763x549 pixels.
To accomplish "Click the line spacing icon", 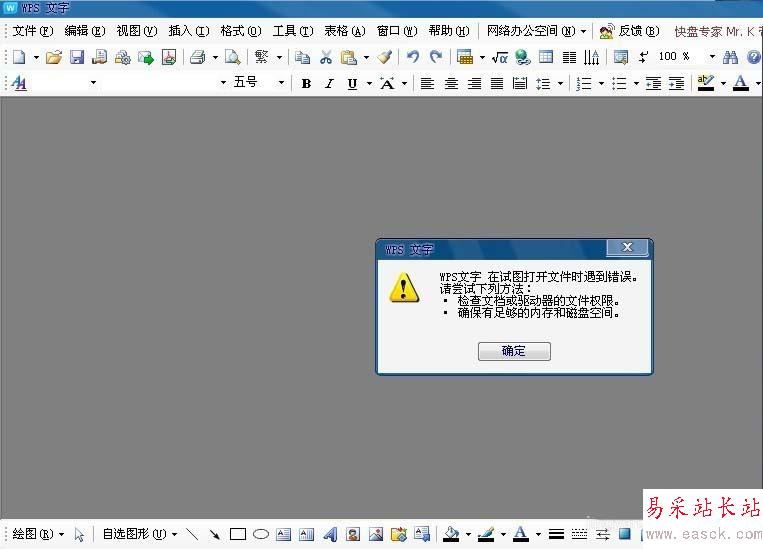I will 543,84.
